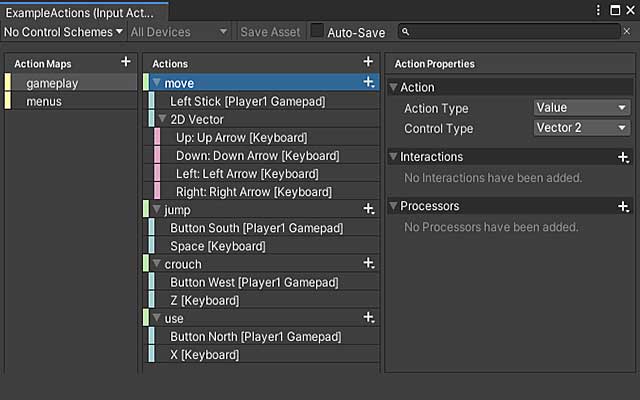Collapse the crouch action foldout
Viewport: 640px width, 400px height.
pyautogui.click(x=156, y=264)
